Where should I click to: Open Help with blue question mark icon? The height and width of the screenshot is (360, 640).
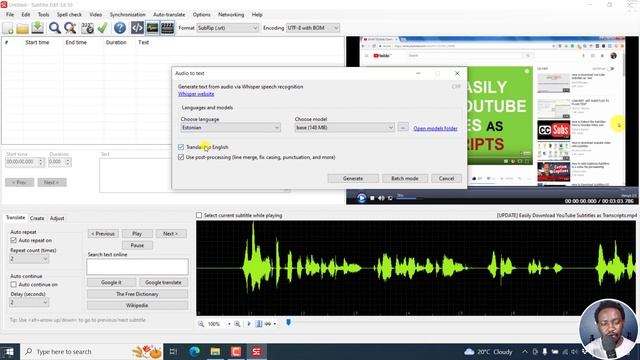(x=120, y=28)
